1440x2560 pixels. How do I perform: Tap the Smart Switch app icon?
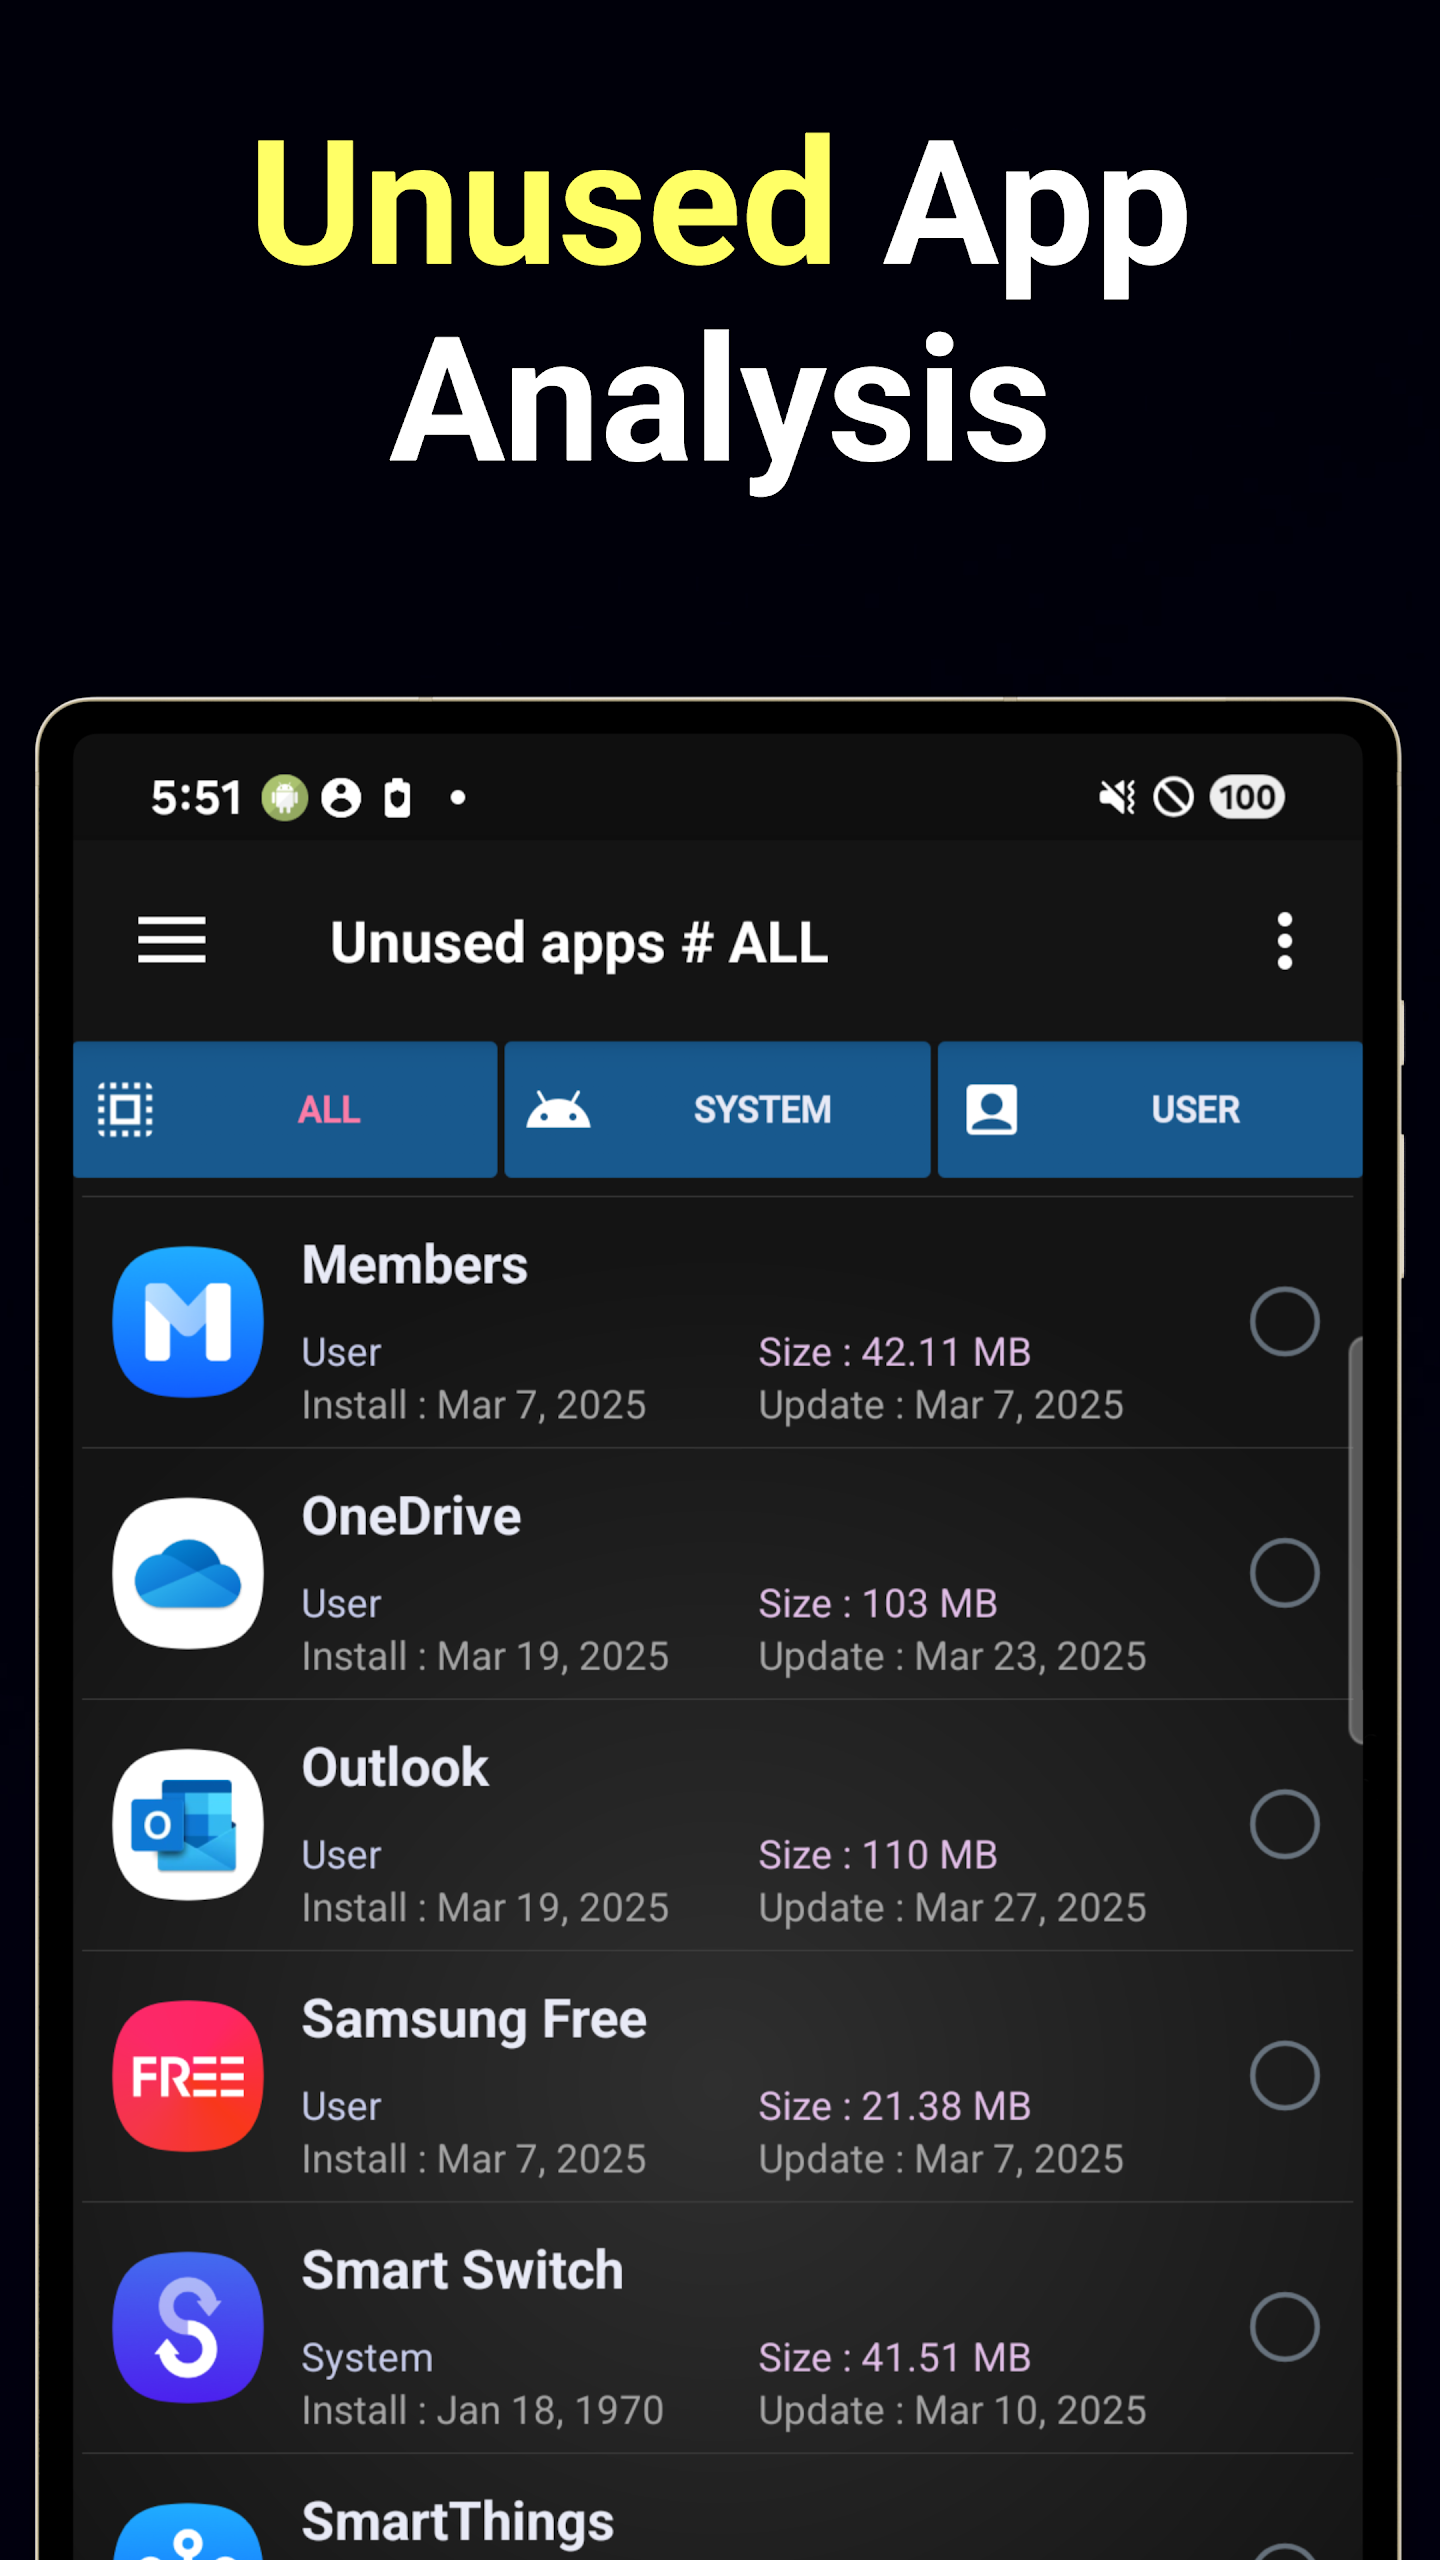coord(188,2327)
